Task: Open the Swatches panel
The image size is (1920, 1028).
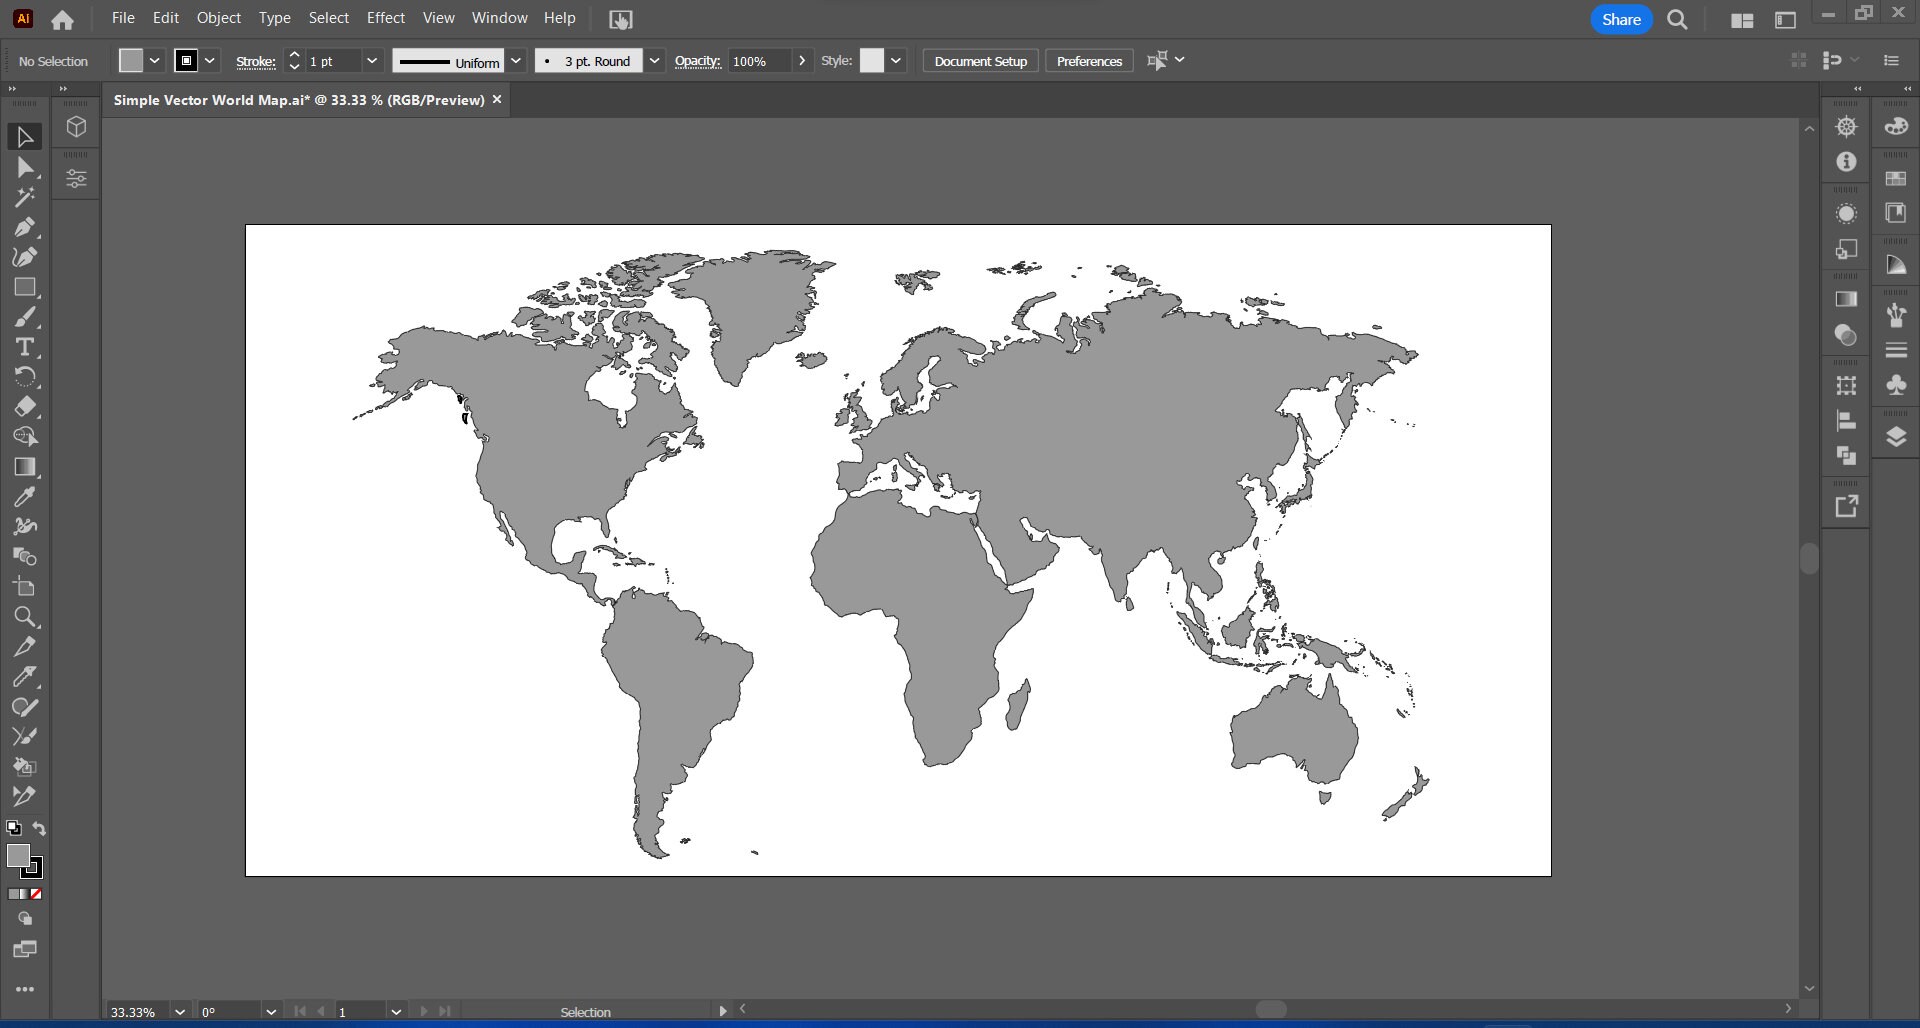Action: click(1896, 180)
